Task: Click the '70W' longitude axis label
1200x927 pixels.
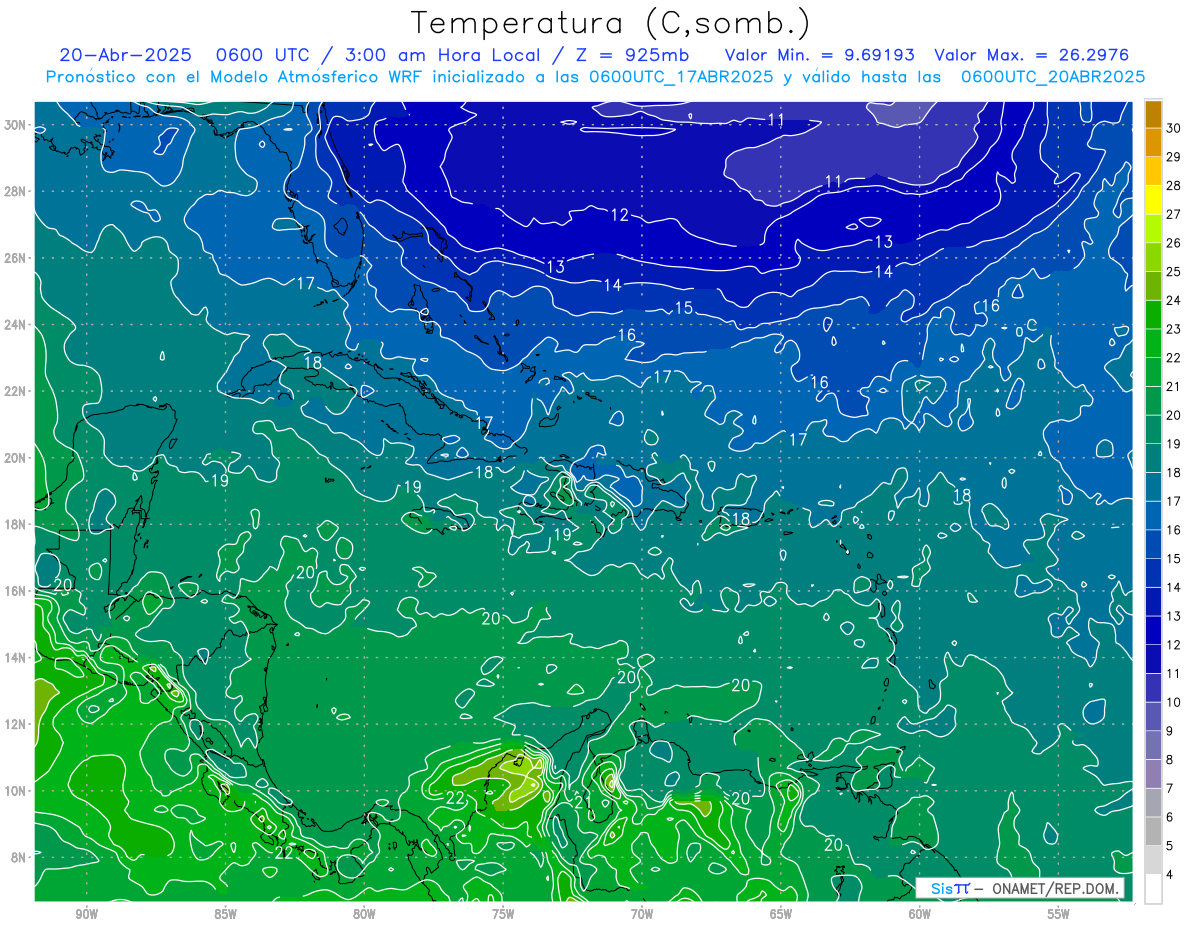Action: click(642, 914)
